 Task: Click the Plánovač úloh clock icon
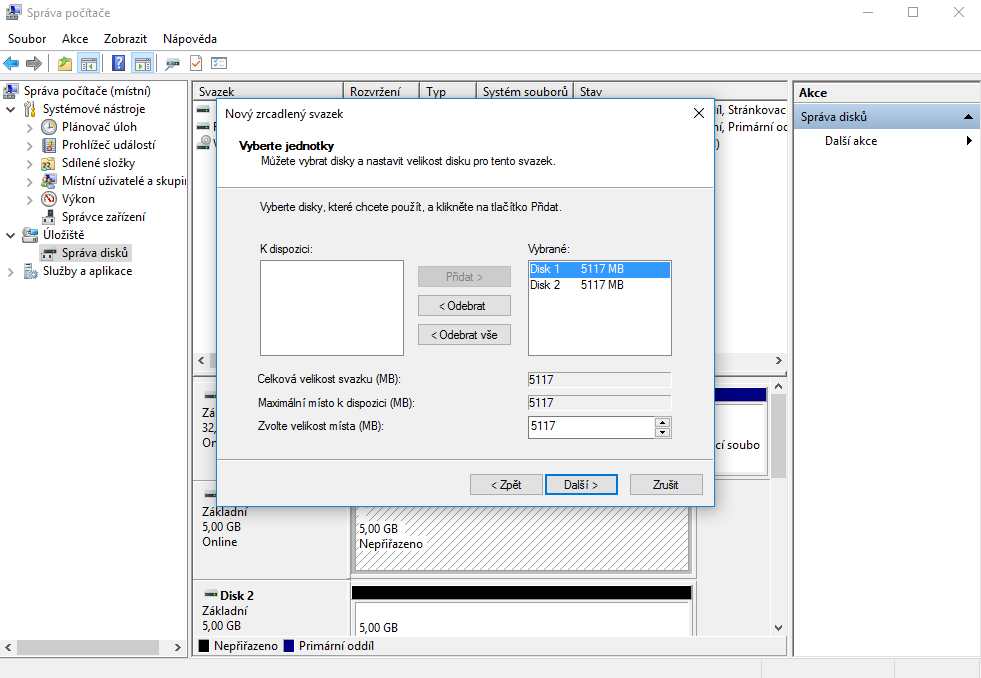tap(49, 127)
